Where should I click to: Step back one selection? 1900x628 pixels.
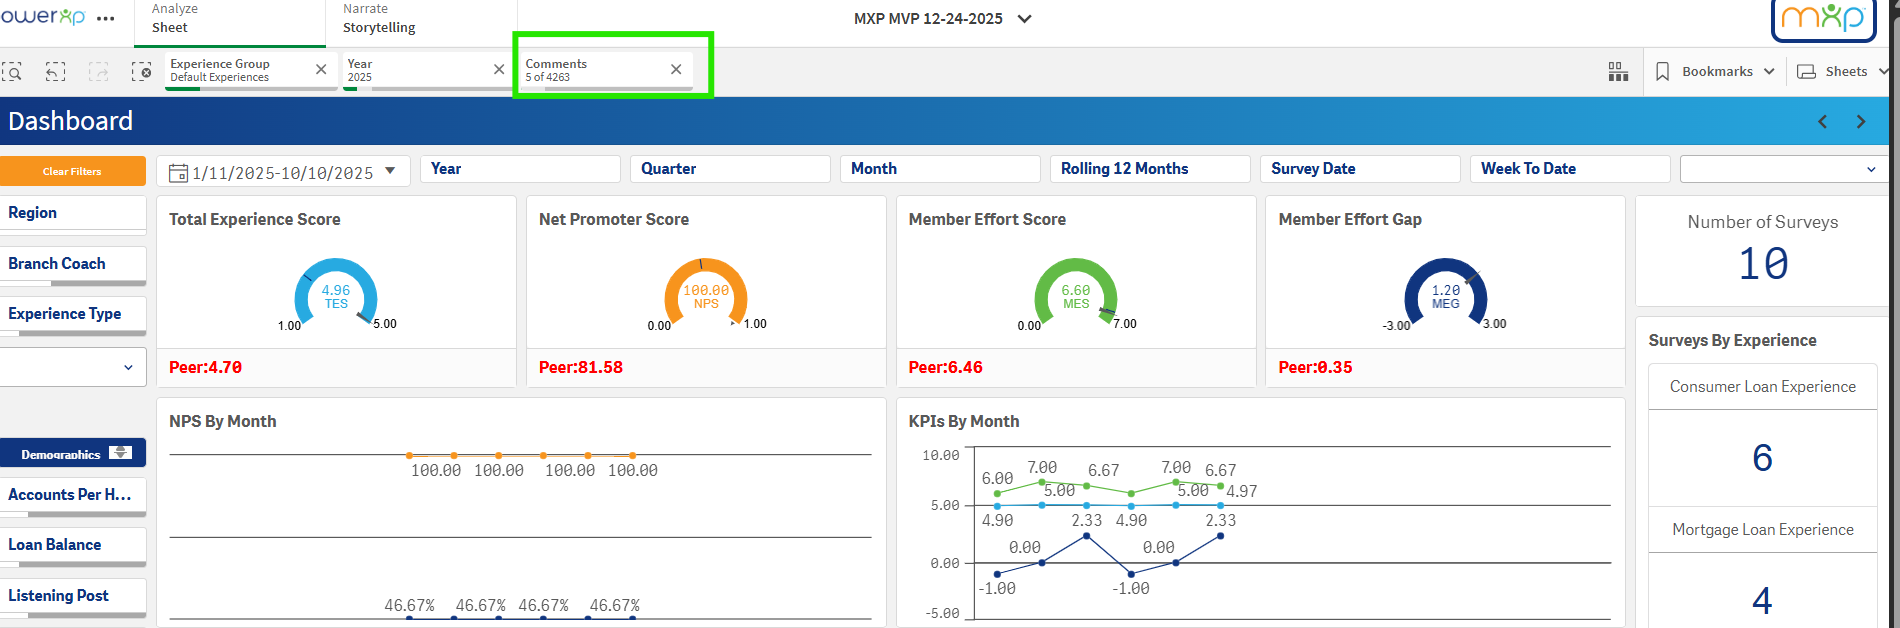56,71
